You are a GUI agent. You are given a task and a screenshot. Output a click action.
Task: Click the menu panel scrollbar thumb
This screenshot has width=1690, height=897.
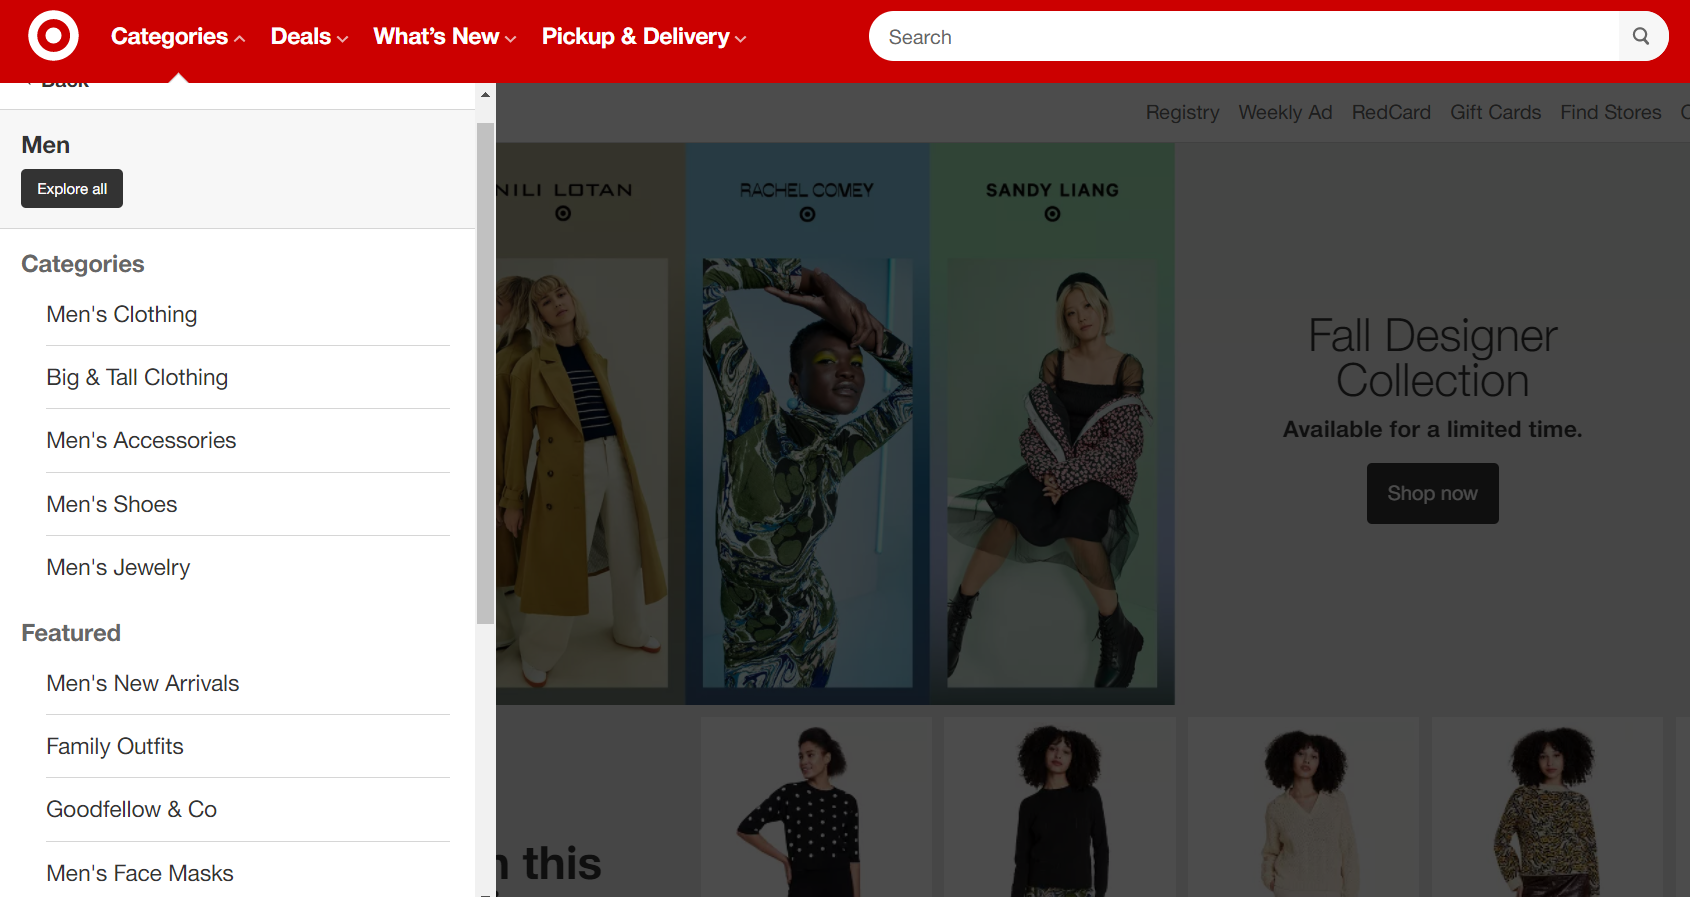[x=485, y=373]
